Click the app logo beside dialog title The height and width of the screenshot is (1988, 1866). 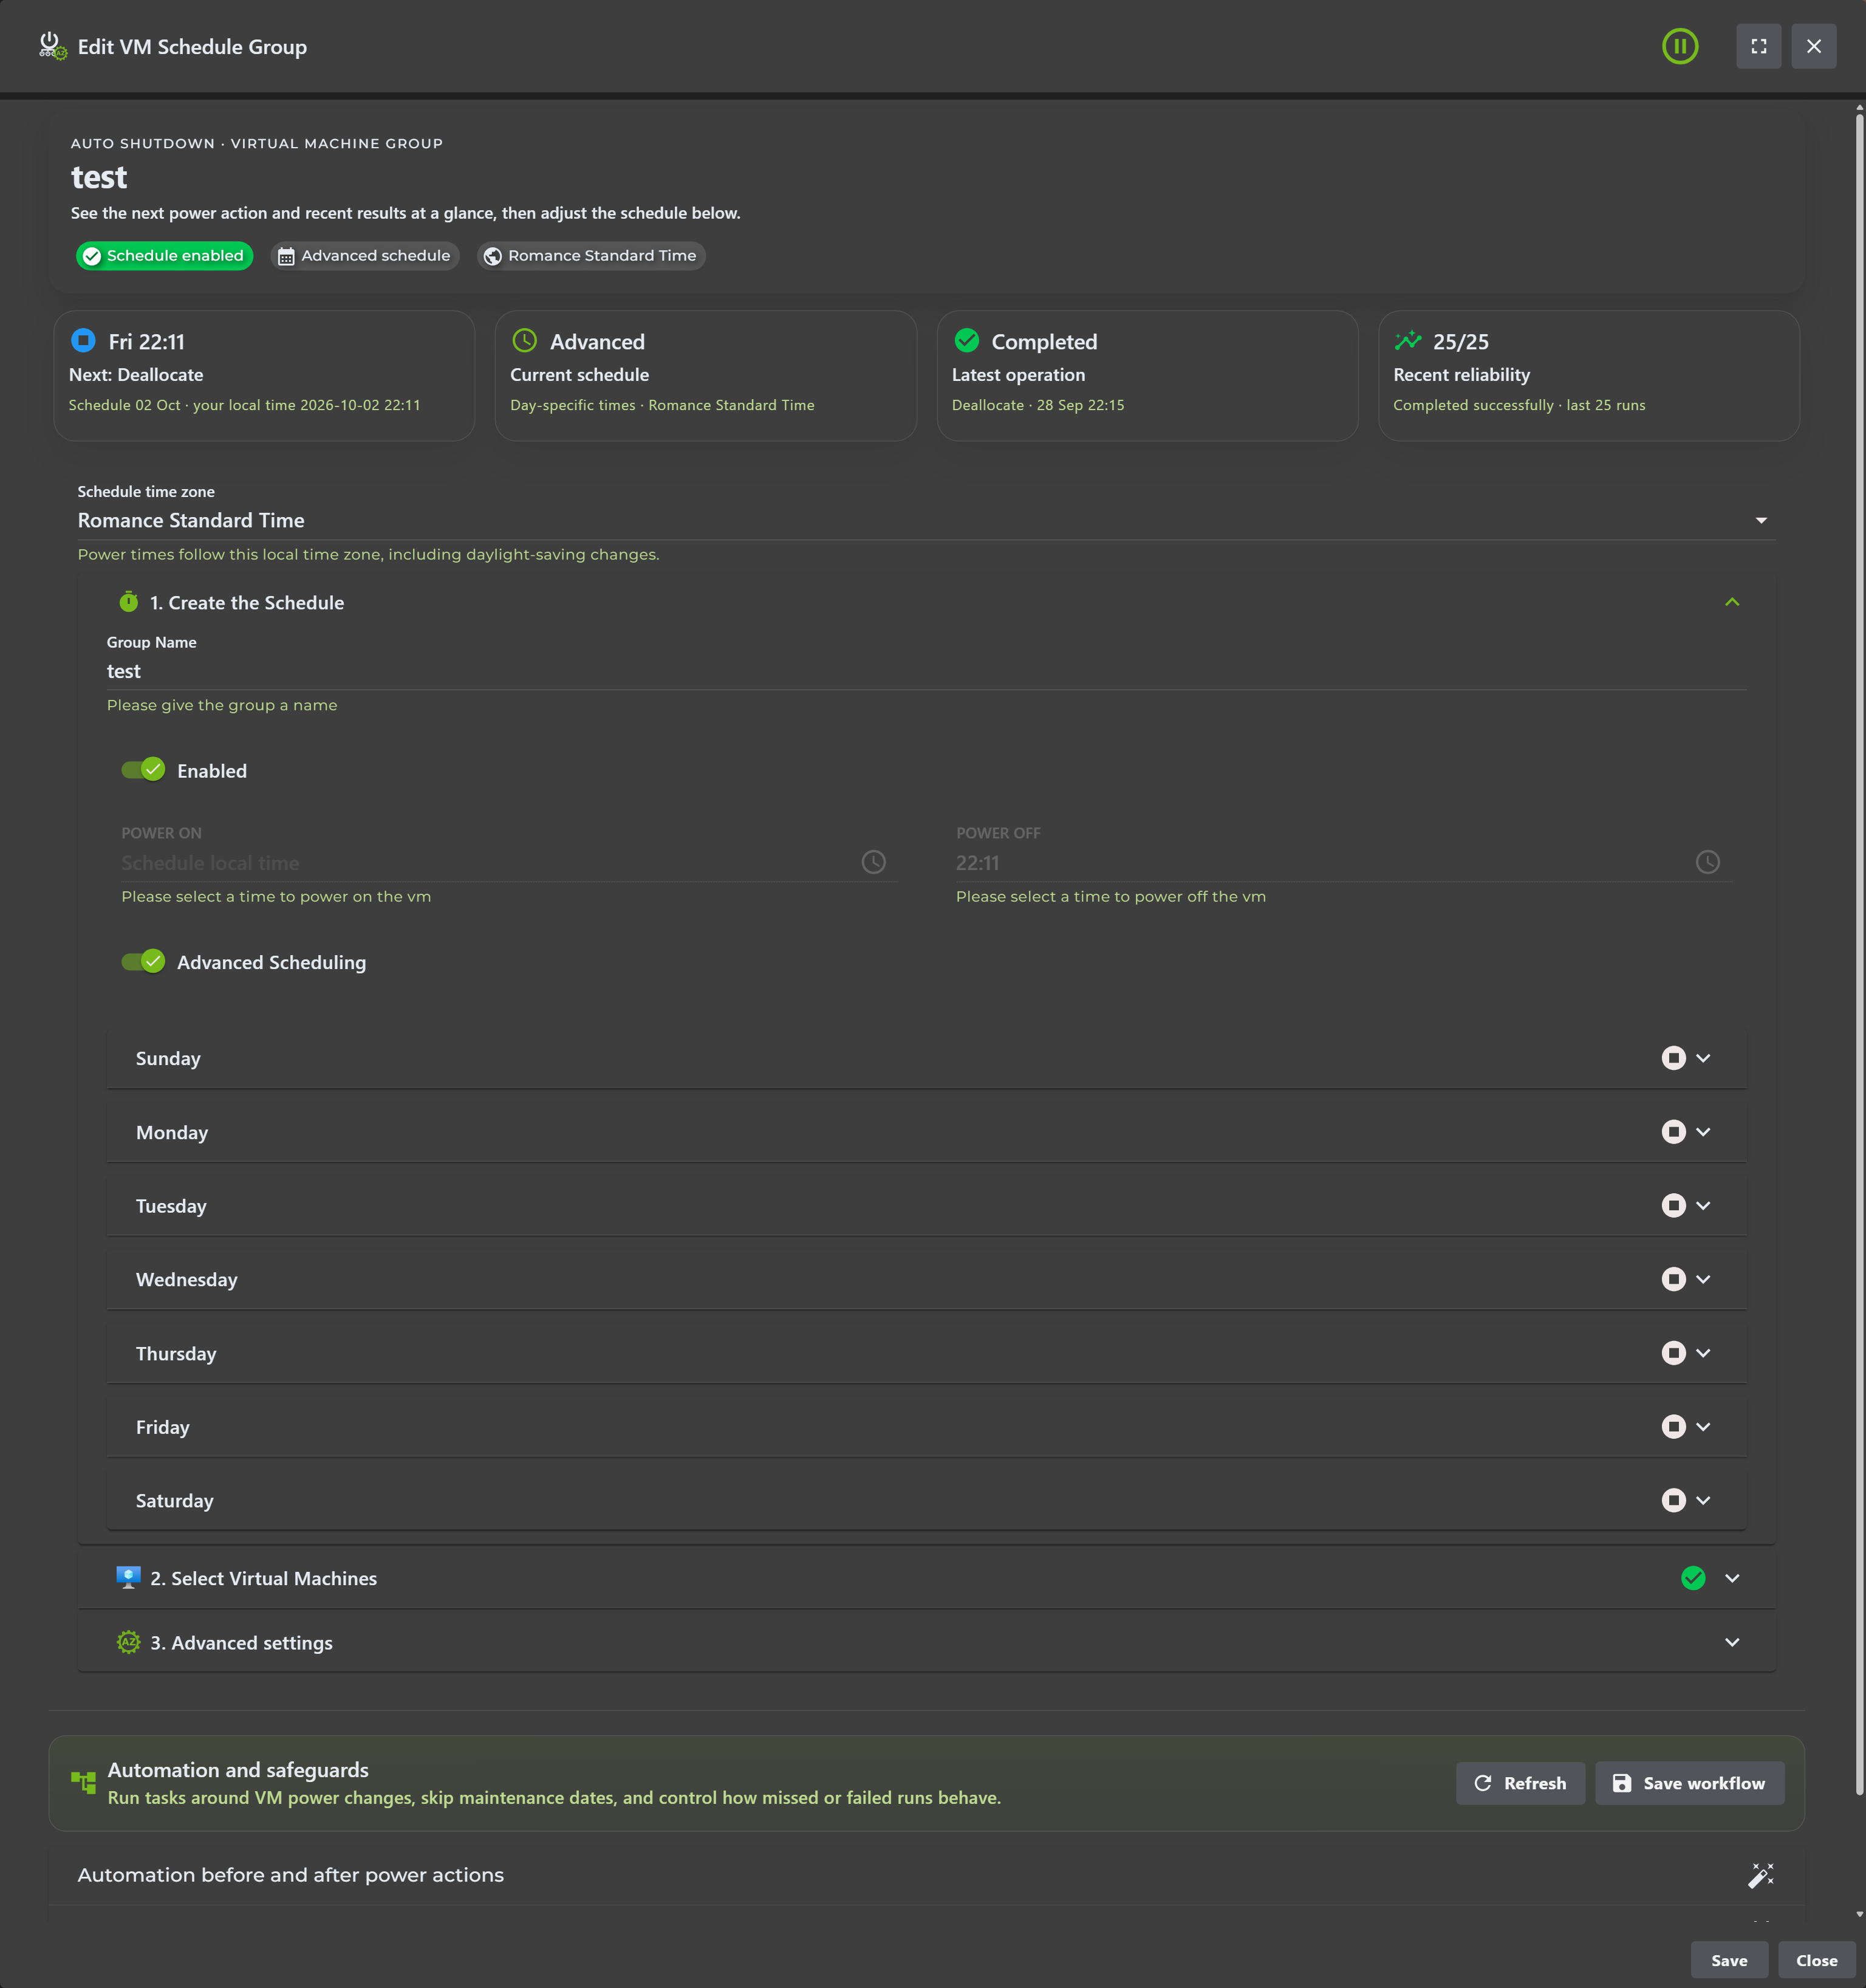52,46
